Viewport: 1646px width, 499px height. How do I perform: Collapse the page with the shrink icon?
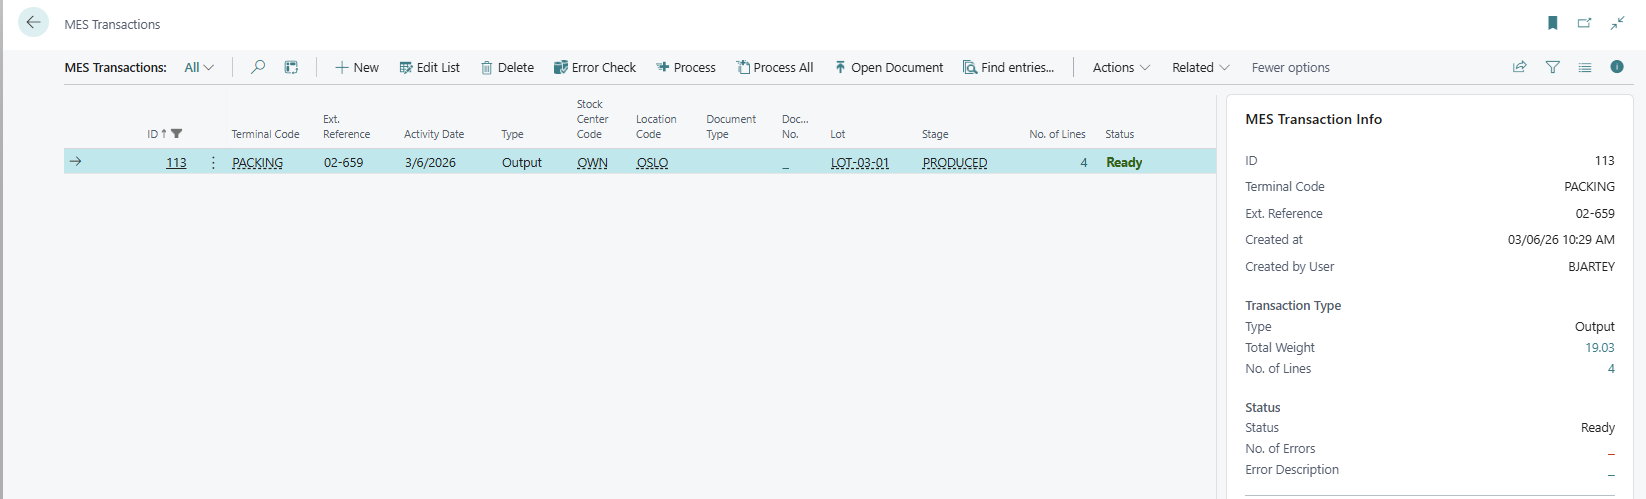point(1617,23)
